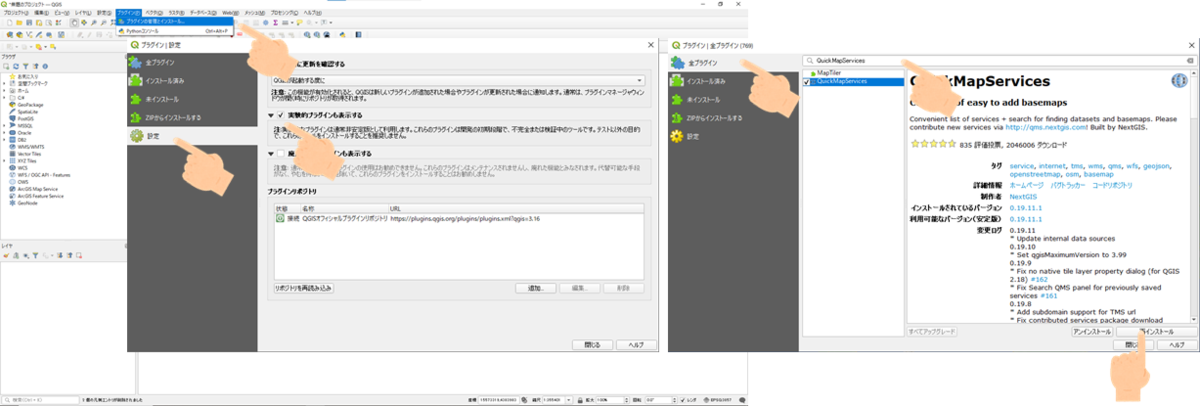Select 全プラグイン tab in right plugin dialog

[x=733, y=63]
